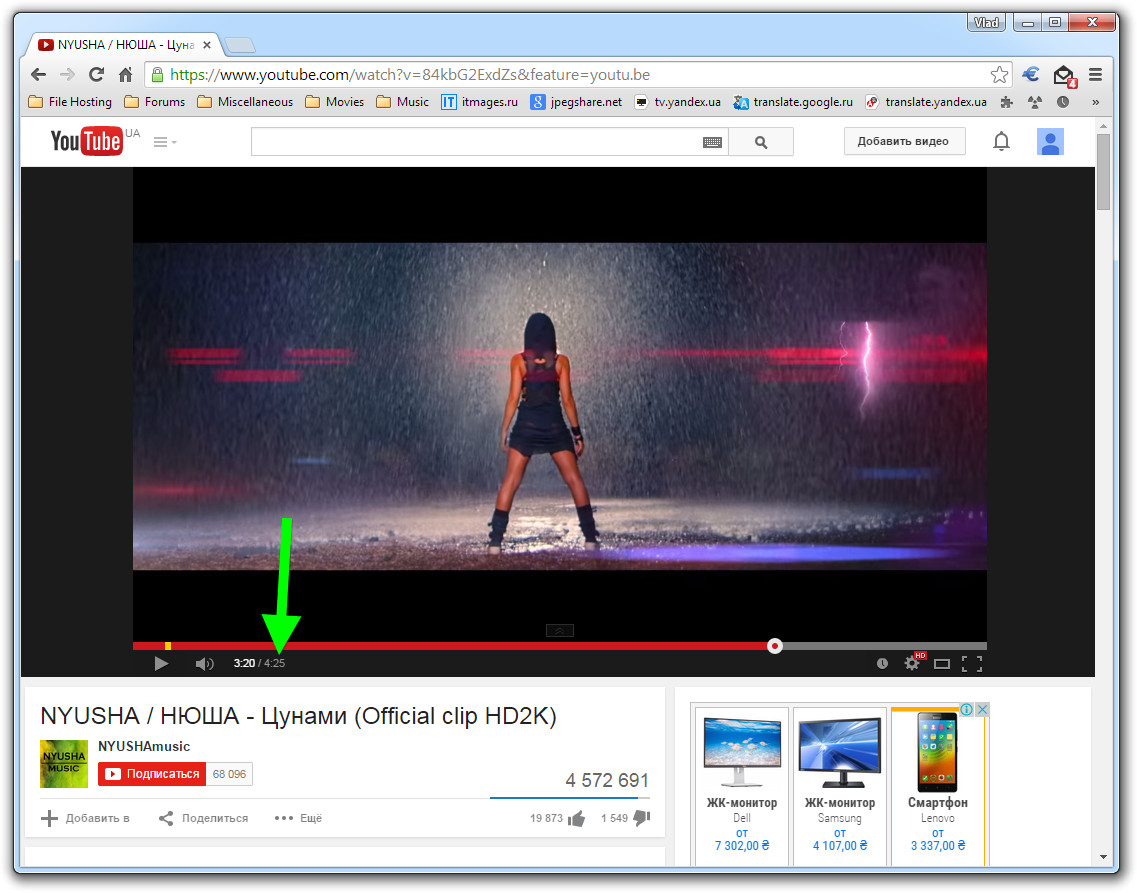
Task: Expand the player's pull-up chevron panel
Action: 559,631
